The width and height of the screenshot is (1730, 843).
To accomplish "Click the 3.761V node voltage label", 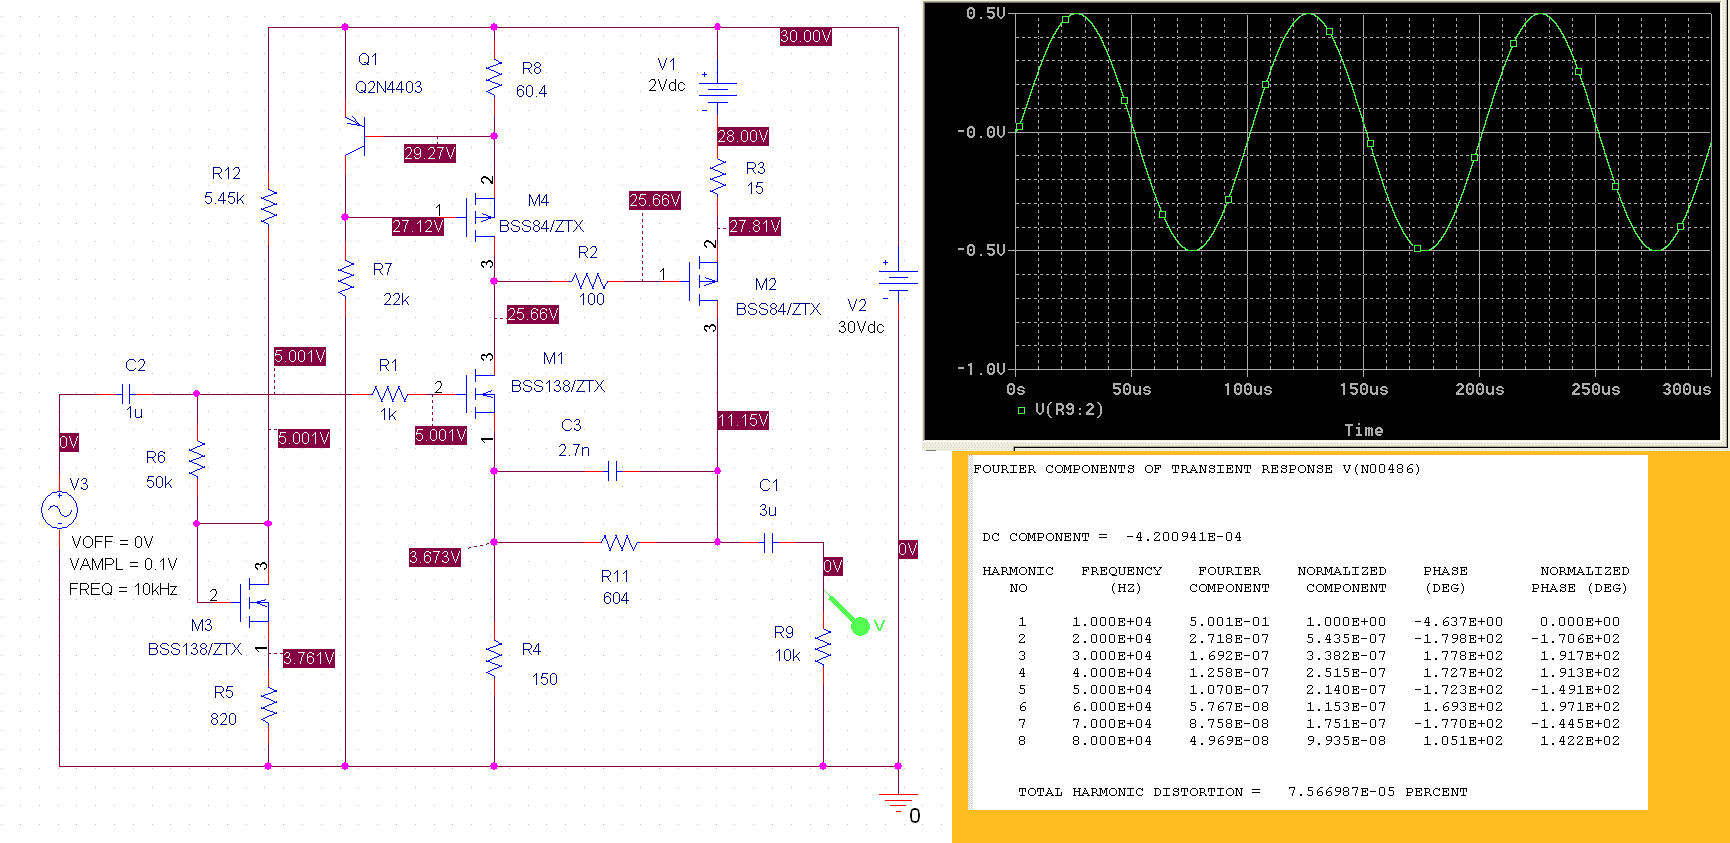I will (x=309, y=658).
